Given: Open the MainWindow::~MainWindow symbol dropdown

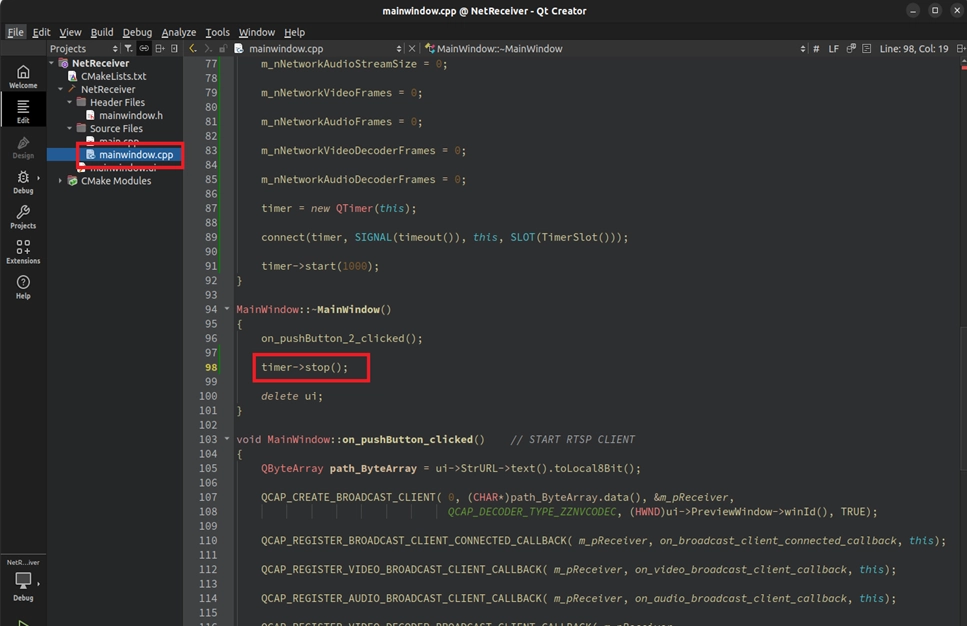Looking at the screenshot, I should click(615, 48).
